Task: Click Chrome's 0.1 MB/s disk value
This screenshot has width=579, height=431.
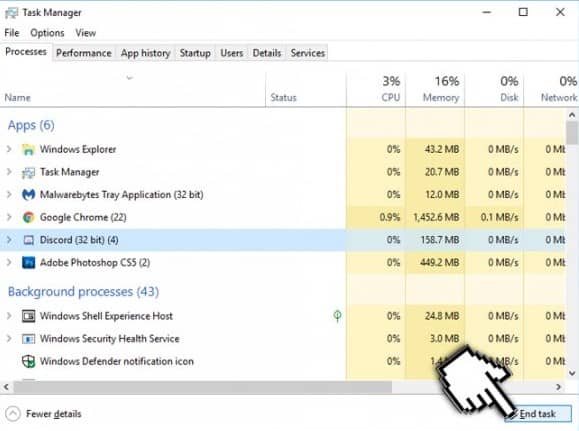Action: (x=500, y=217)
